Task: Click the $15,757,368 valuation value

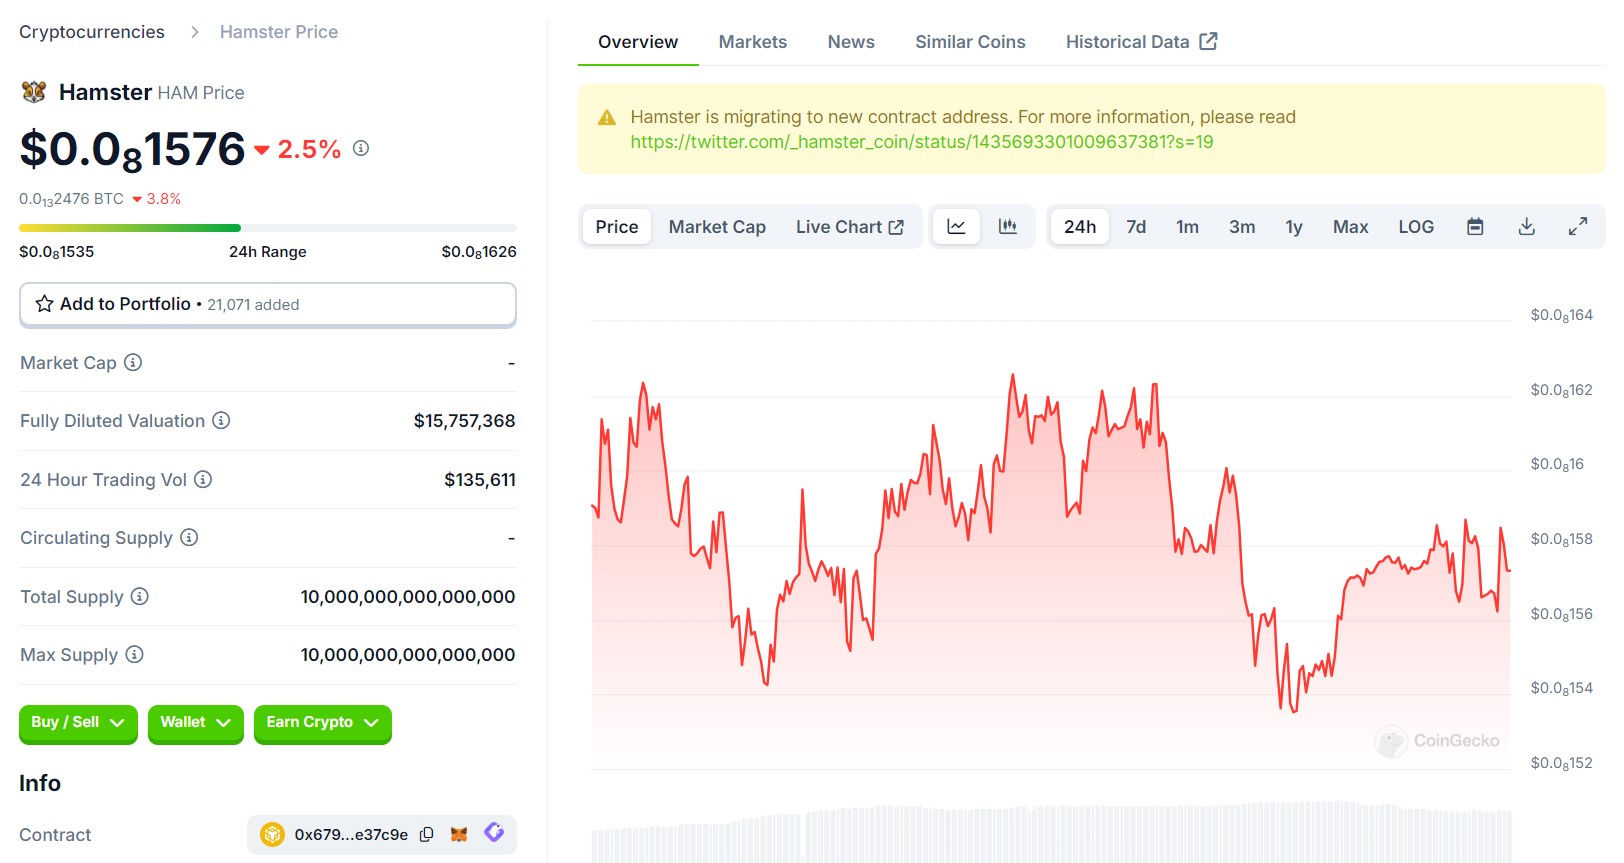Action: coord(465,421)
